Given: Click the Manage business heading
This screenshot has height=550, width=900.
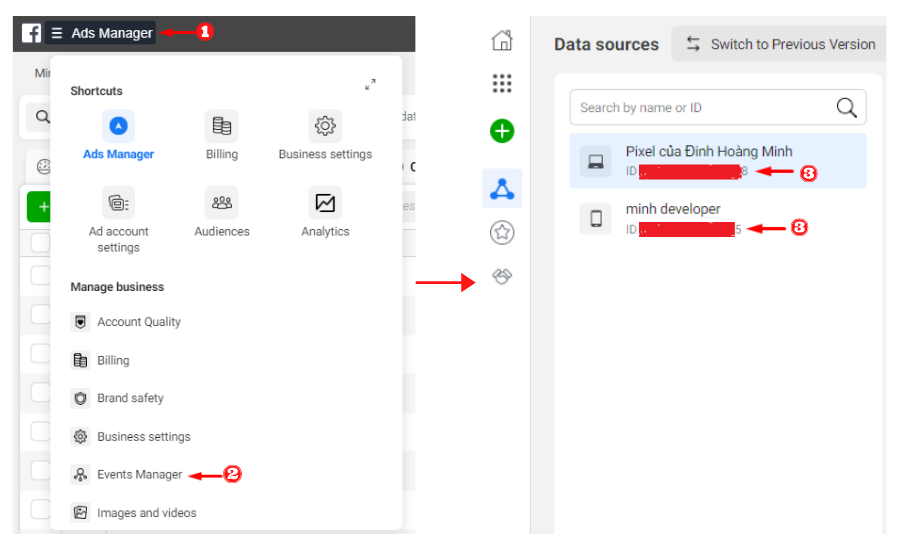Looking at the screenshot, I should pyautogui.click(x=117, y=287).
